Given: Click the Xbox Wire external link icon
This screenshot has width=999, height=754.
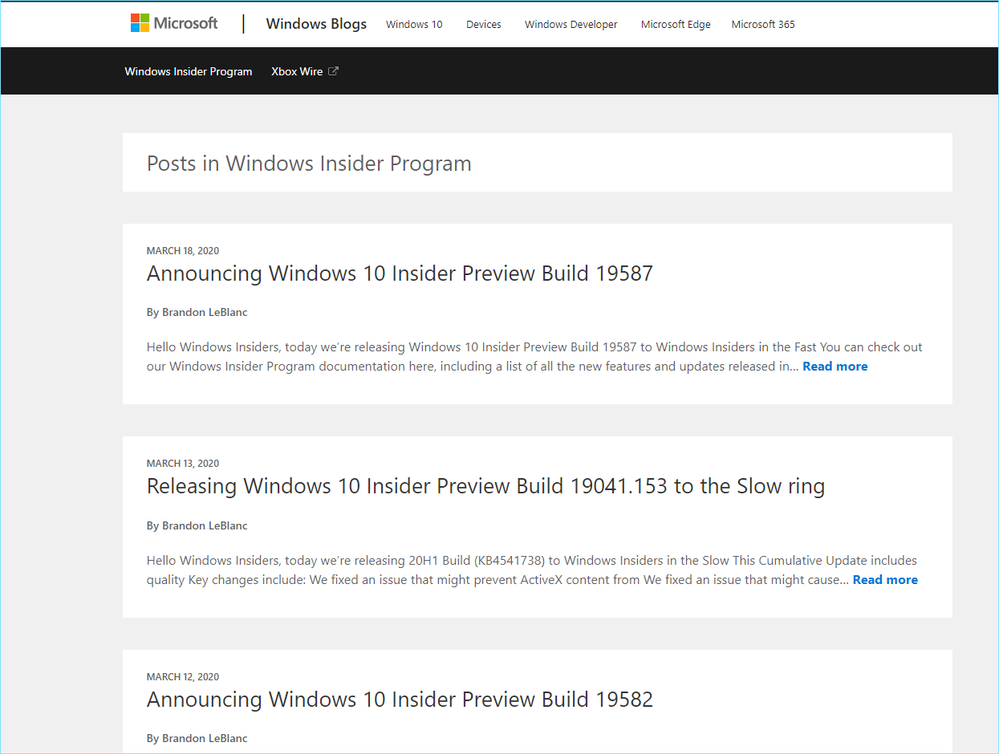Looking at the screenshot, I should (x=334, y=71).
